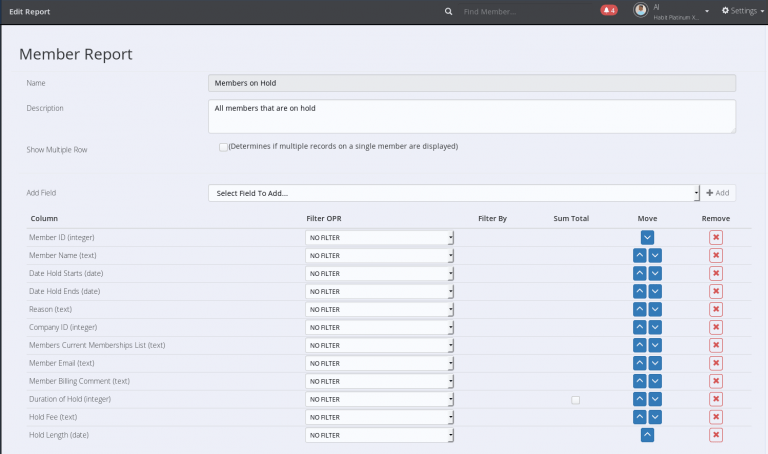This screenshot has width=768, height=454.
Task: Move Member ID row down
Action: [647, 238]
